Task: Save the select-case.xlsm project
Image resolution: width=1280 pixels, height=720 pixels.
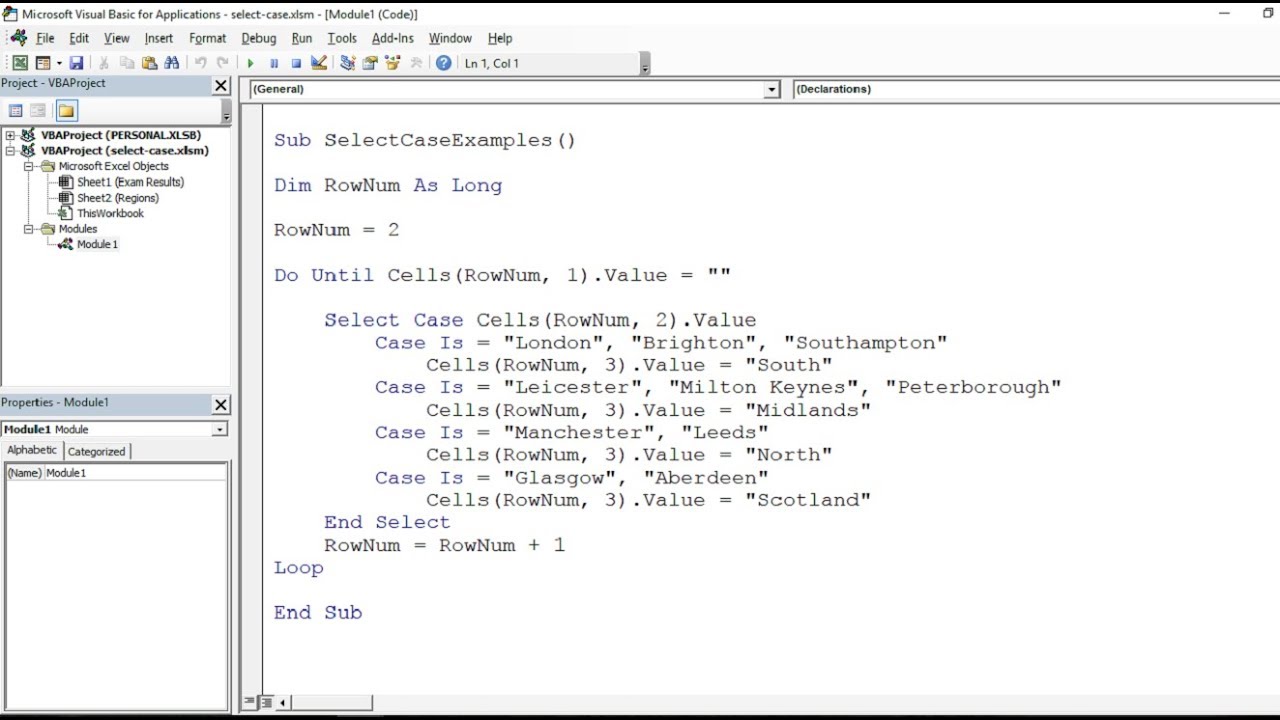Action: [x=76, y=63]
